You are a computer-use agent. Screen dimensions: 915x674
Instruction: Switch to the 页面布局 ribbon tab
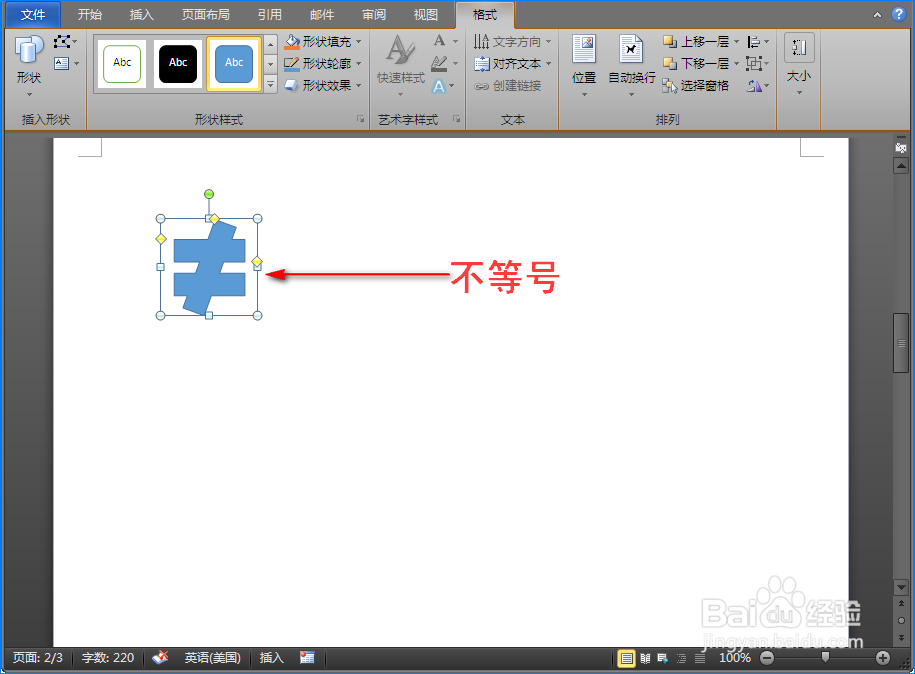(x=205, y=14)
